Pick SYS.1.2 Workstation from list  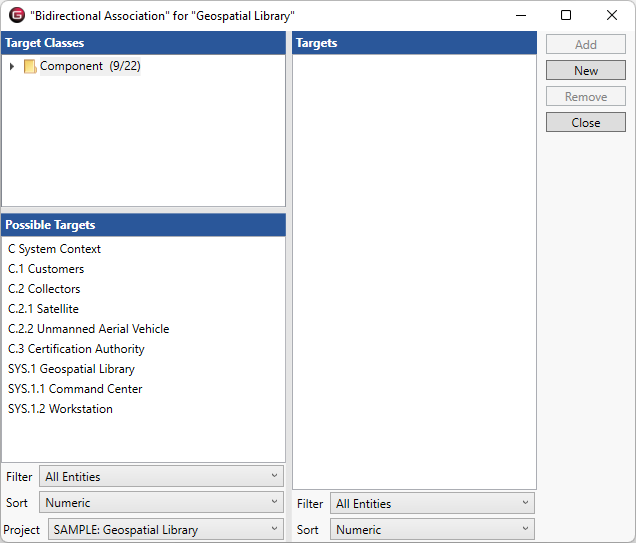pos(60,409)
